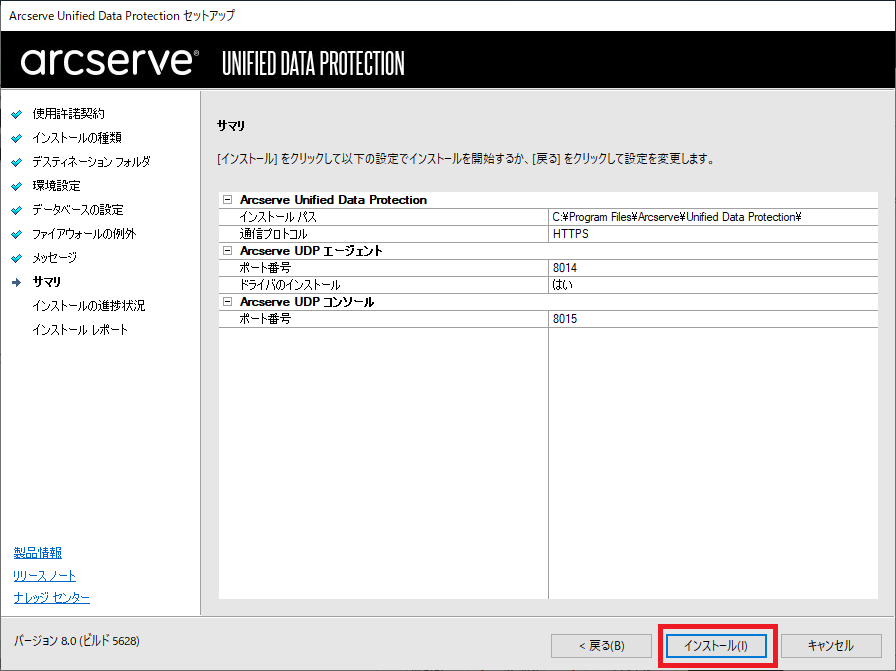The height and width of the screenshot is (671, 896).
Task: Click the checkmark icon beside ファイアウォールの例外
Action: pyautogui.click(x=17, y=234)
